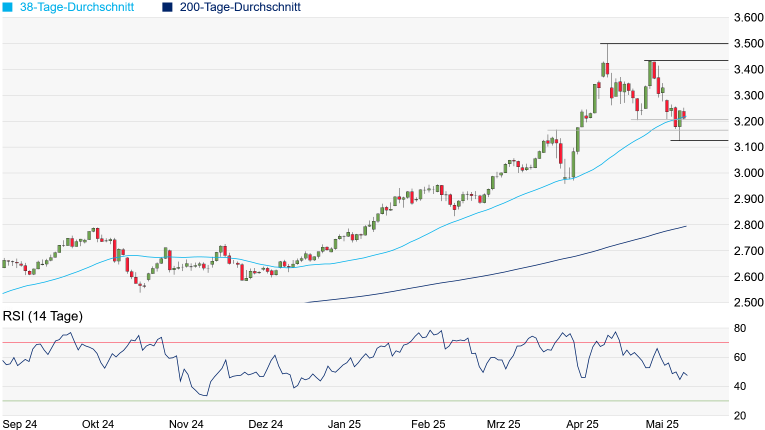This screenshot has width=765, height=430.
Task: Select the "200-Tage-Durchschnitt" legend label
Action: 241,7
